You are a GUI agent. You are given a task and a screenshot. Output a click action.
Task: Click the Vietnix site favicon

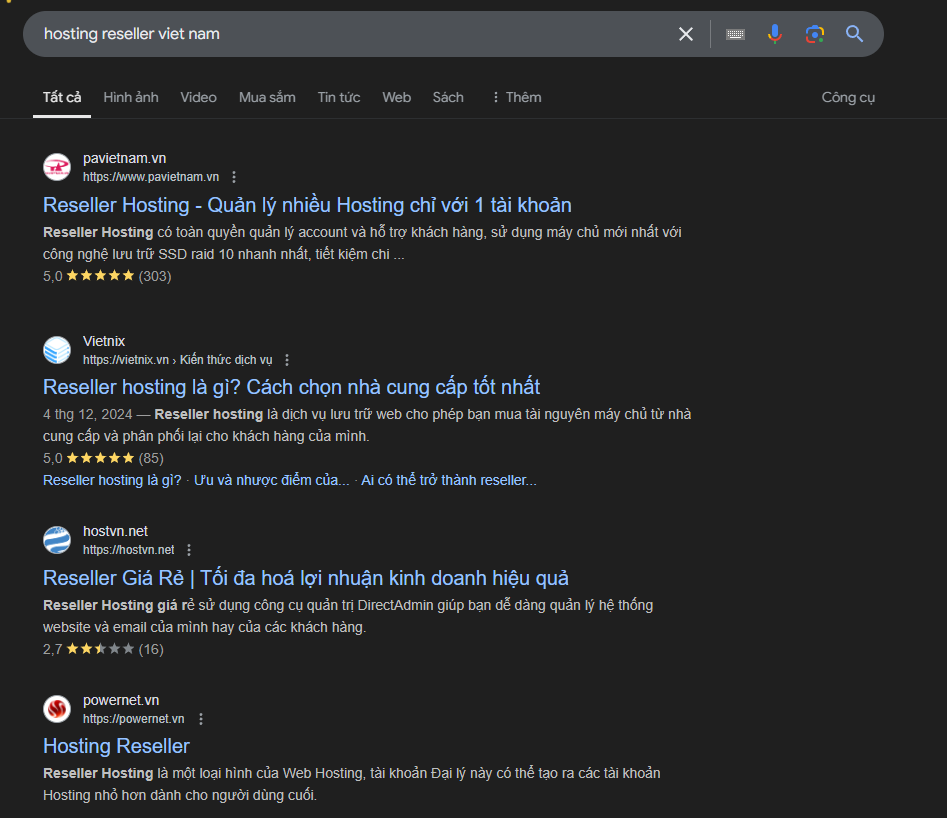coord(57,350)
